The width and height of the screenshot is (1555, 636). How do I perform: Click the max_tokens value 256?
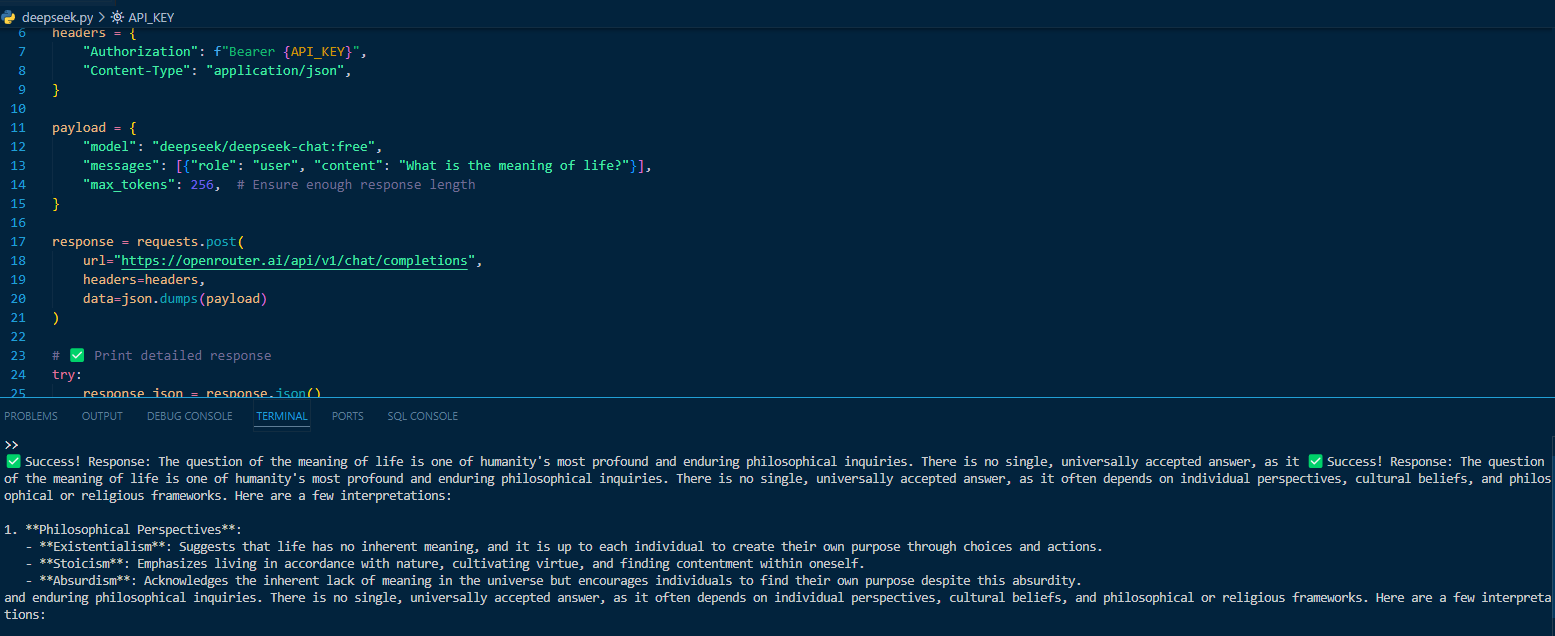(202, 185)
